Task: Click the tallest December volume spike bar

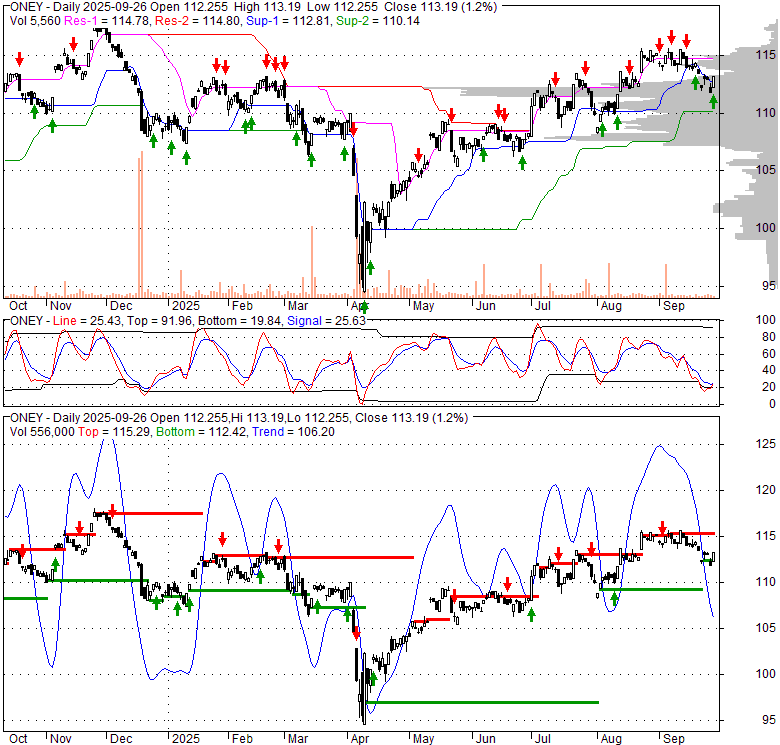Action: [x=142, y=225]
